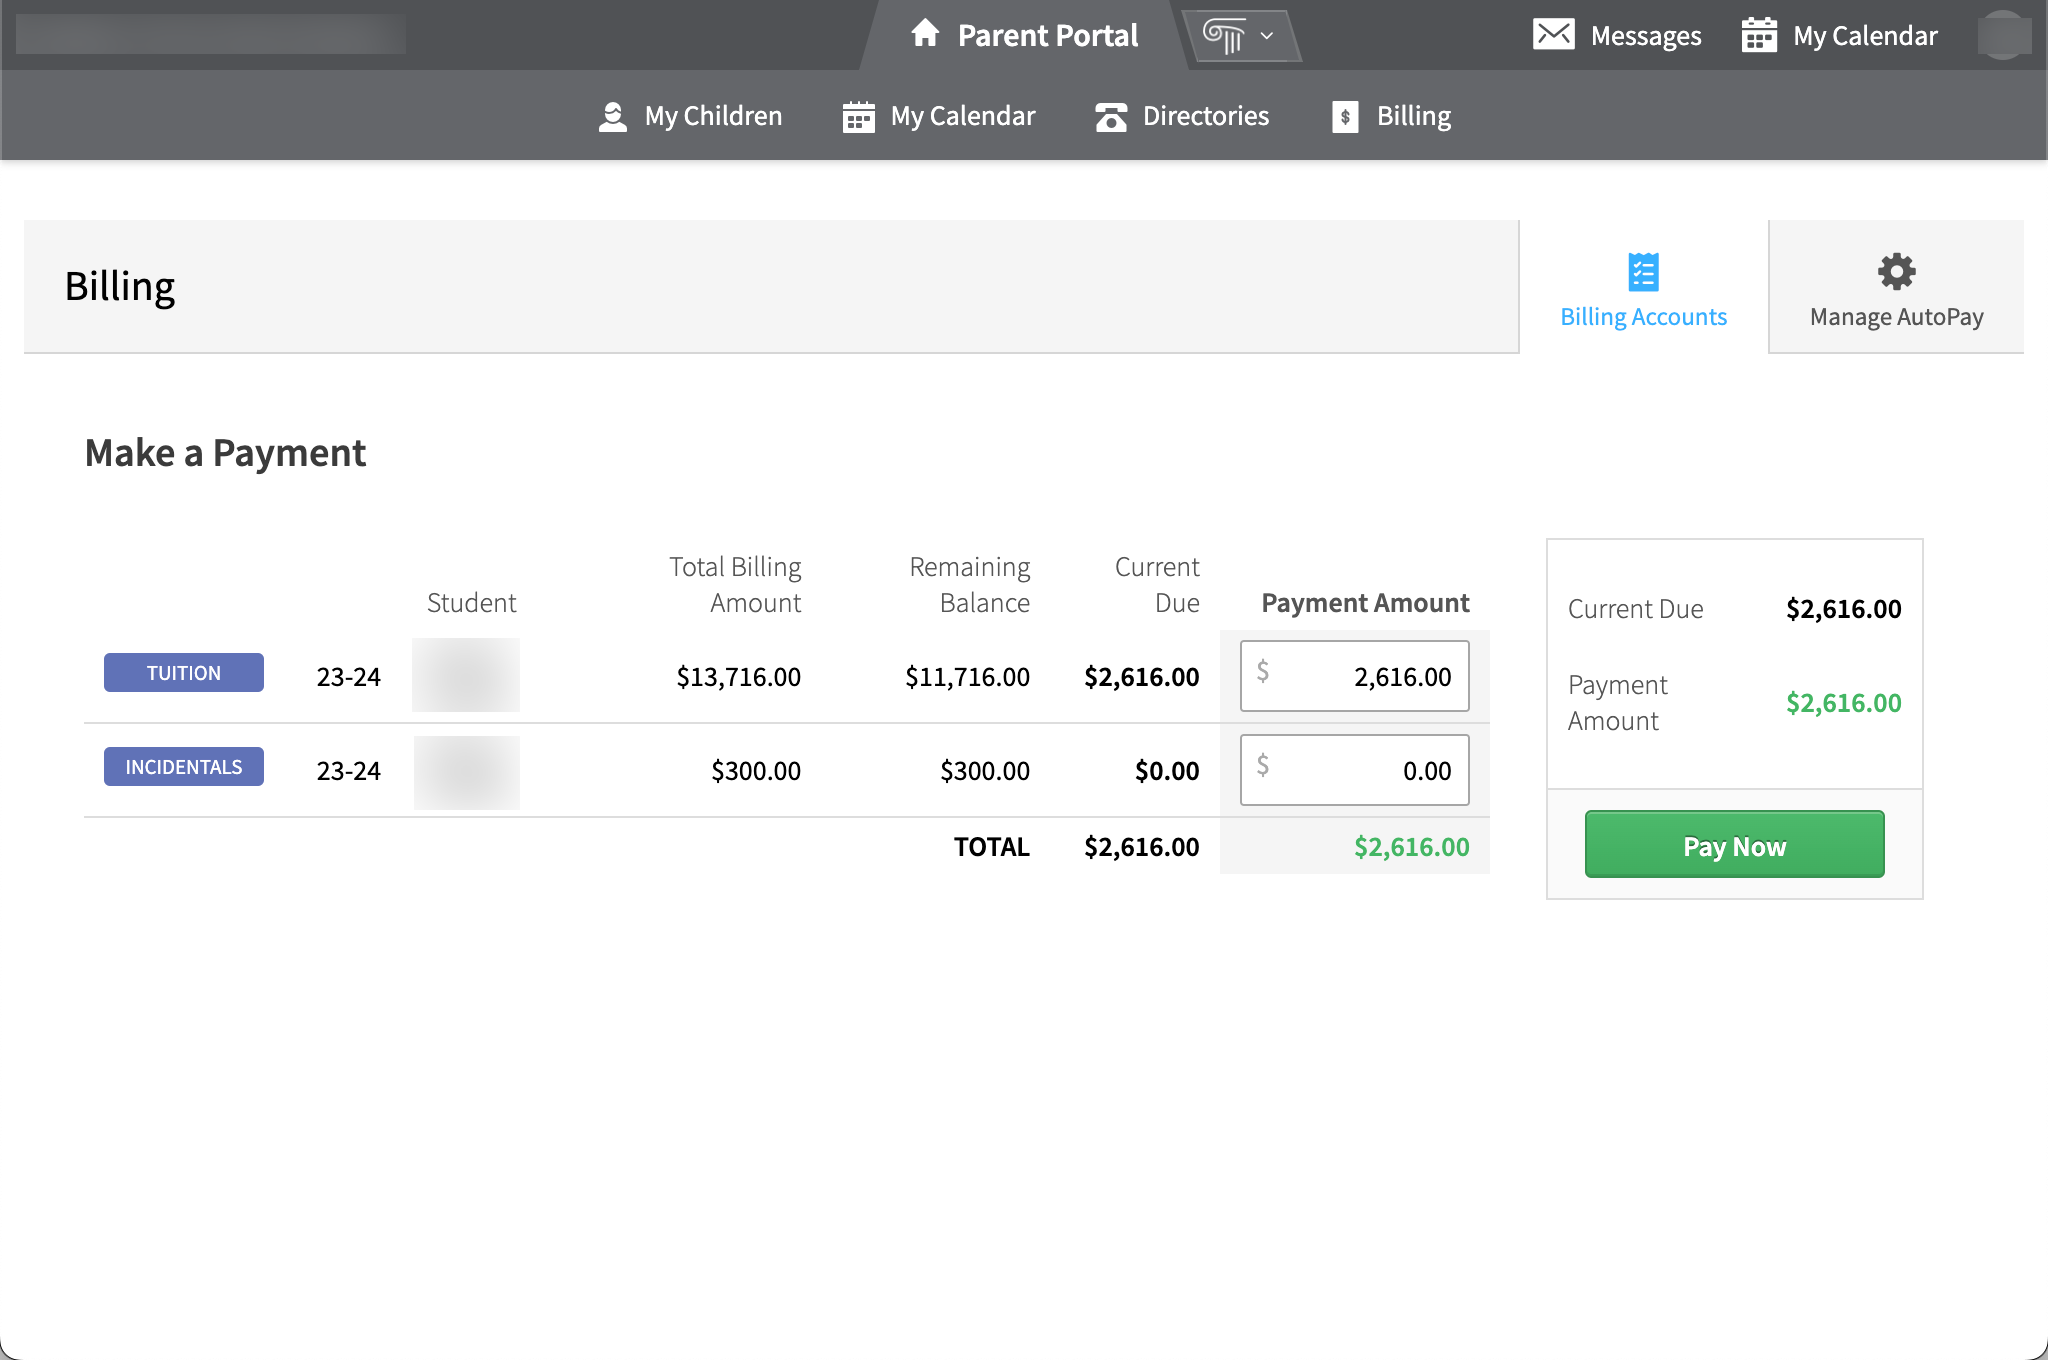Open the profile avatar in top right corner
This screenshot has width=2048, height=1360.
(x=2005, y=34)
